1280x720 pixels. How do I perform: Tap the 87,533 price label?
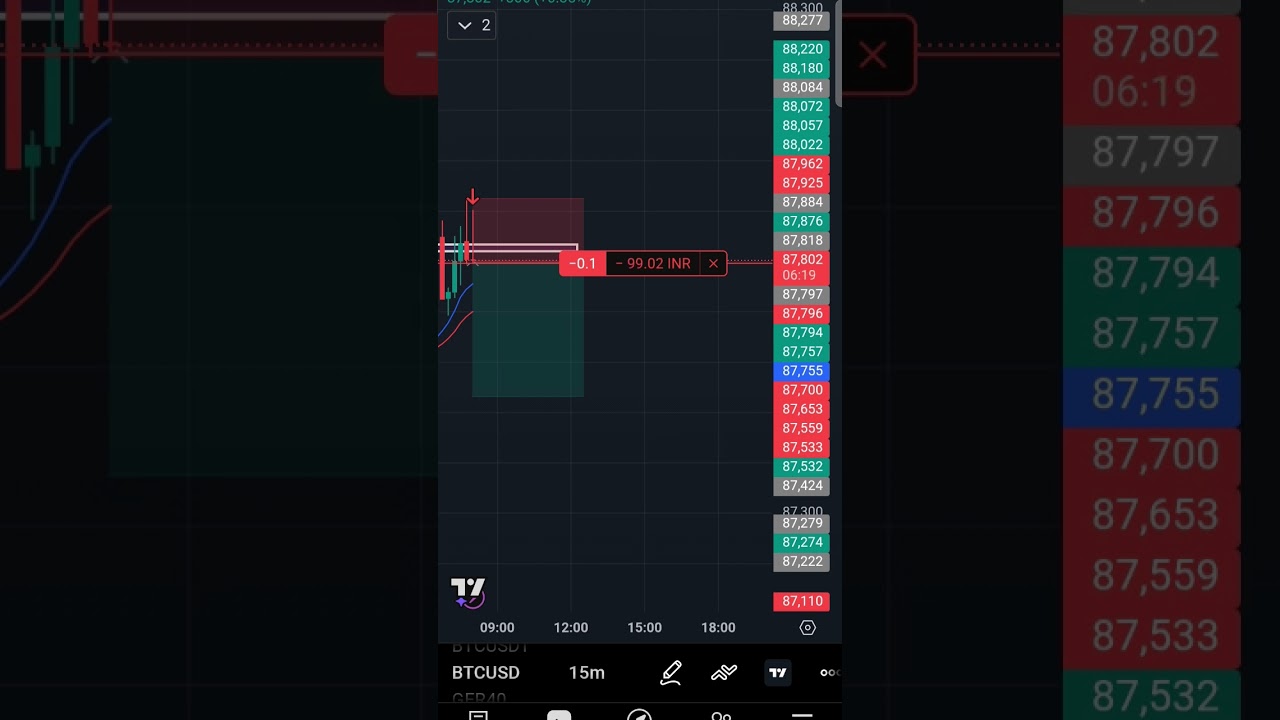tap(802, 447)
